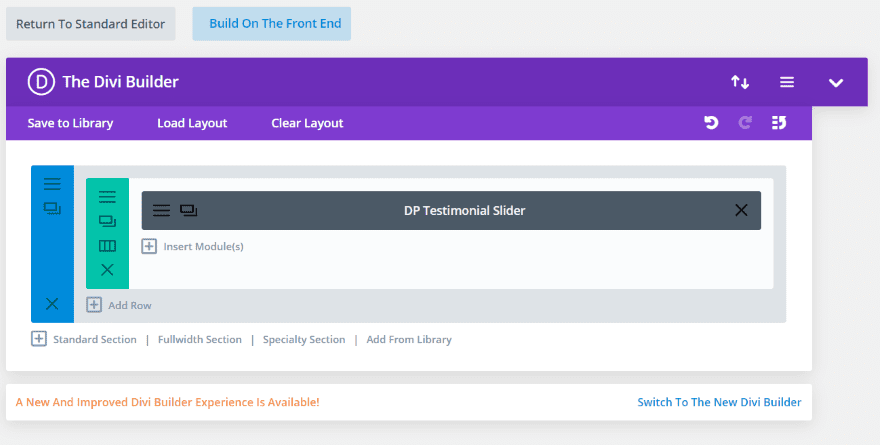Collapse the Divi Builder panel chevron
The width and height of the screenshot is (880, 445).
pyautogui.click(x=836, y=82)
